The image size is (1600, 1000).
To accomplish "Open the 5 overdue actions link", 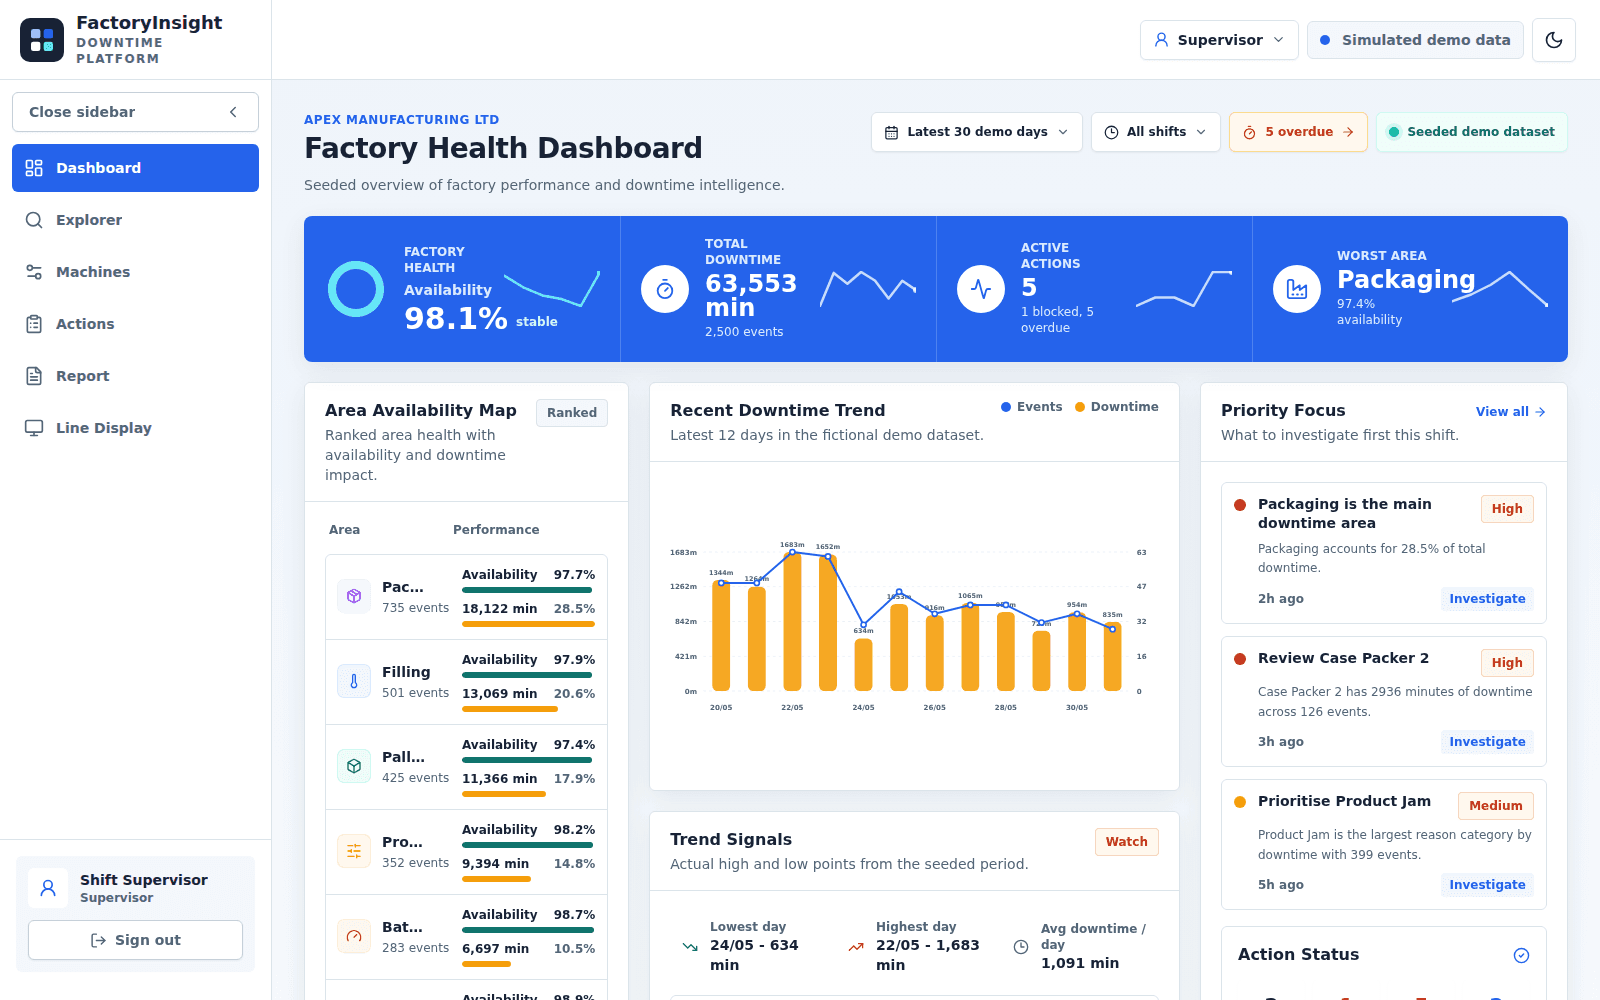I will tap(1298, 132).
